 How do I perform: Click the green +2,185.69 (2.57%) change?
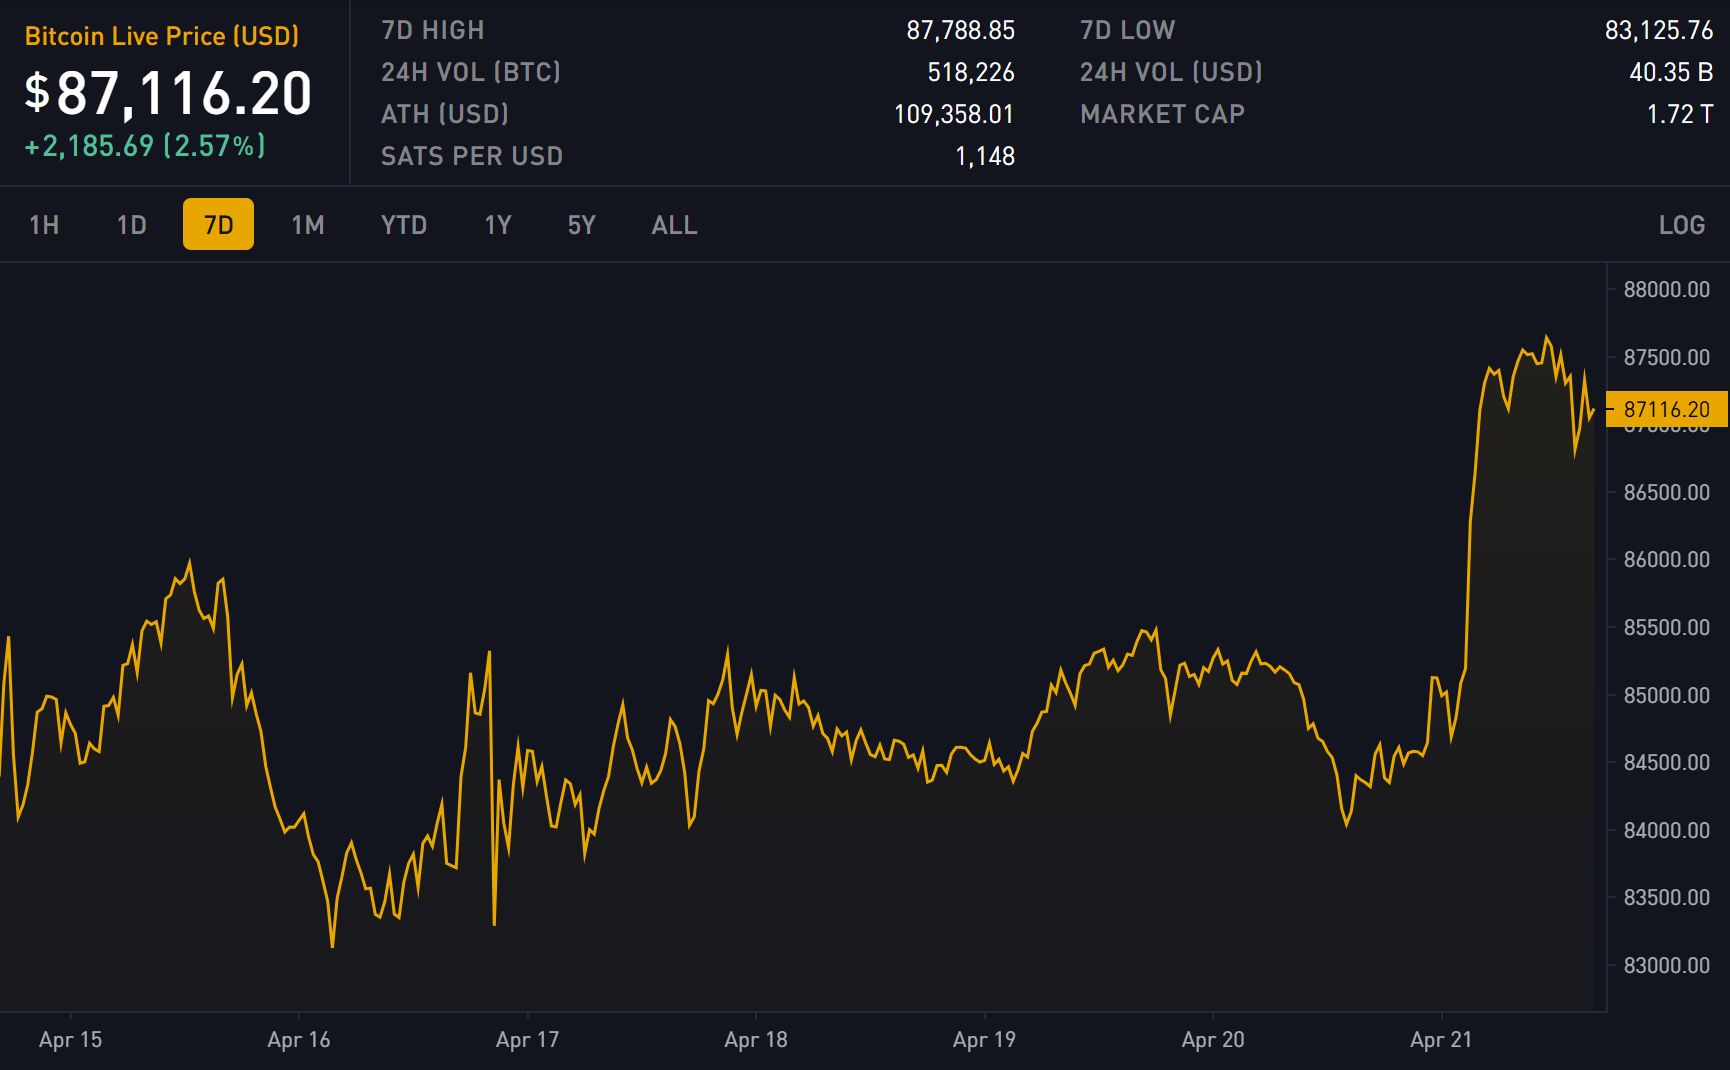coord(145,146)
